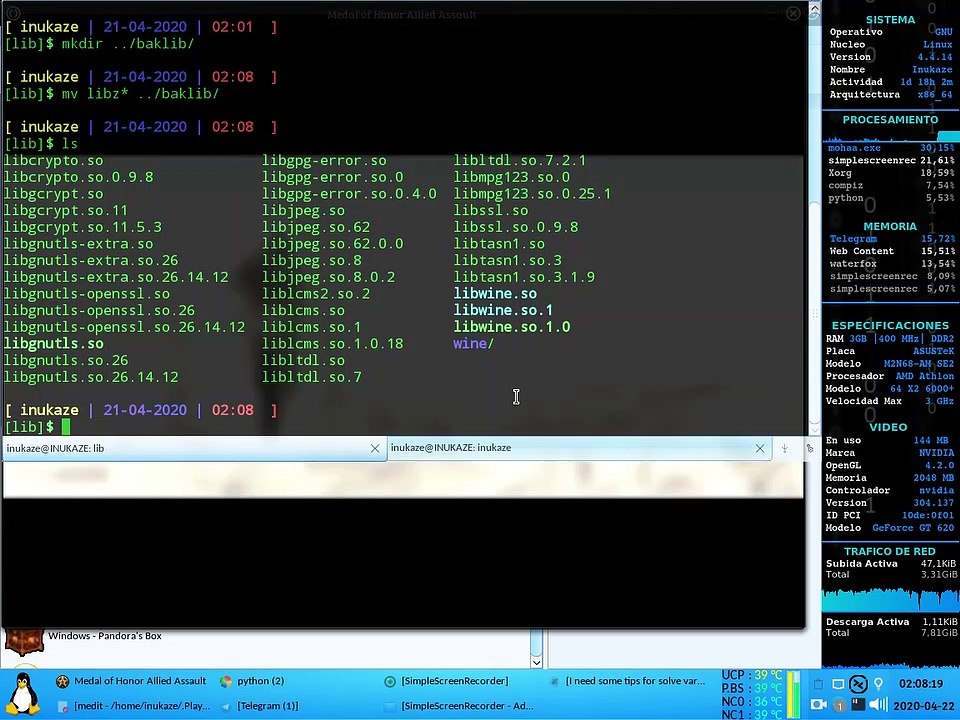Viewport: 960px width, 720px height.
Task: Click 'waterfox' in MEMORIA list
Action: coord(853,264)
